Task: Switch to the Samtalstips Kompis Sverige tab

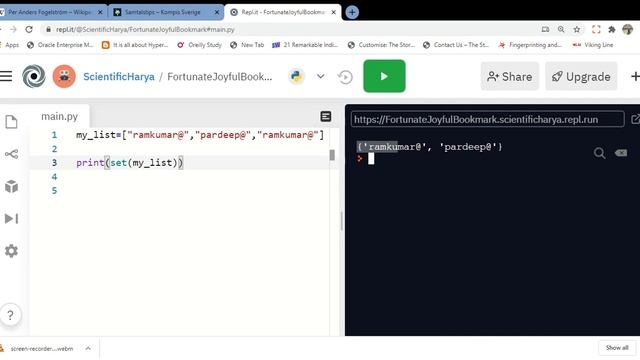Action: point(162,12)
